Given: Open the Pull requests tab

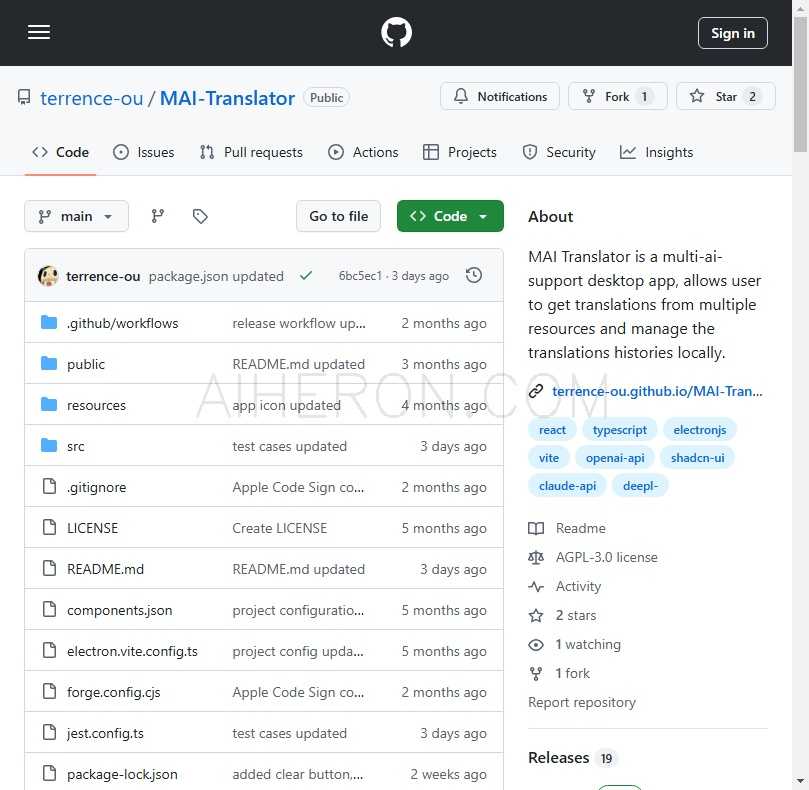Looking at the screenshot, I should (x=251, y=152).
